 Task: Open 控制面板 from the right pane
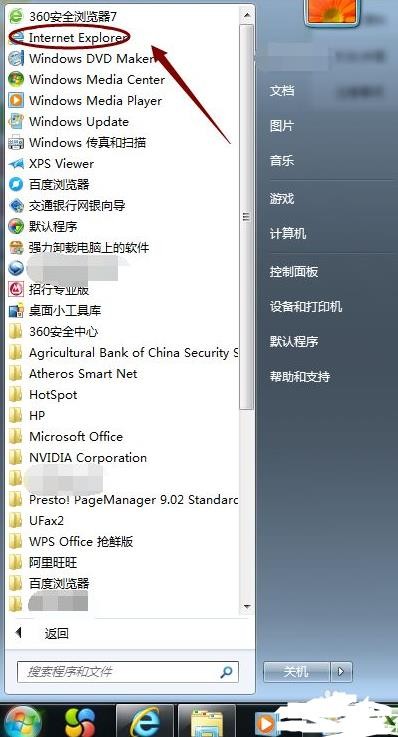click(294, 272)
